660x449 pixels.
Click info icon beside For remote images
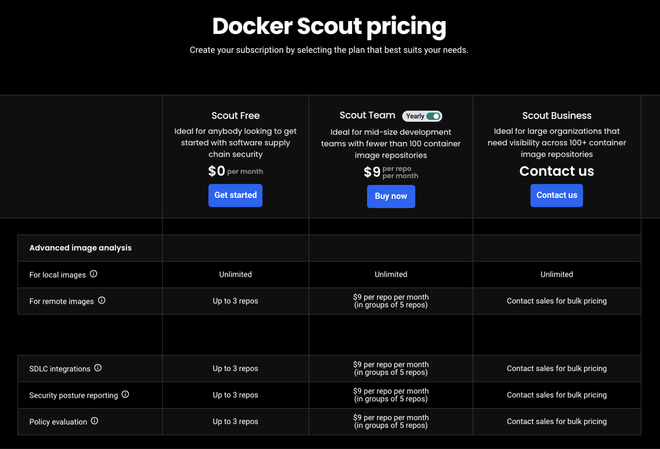point(101,300)
